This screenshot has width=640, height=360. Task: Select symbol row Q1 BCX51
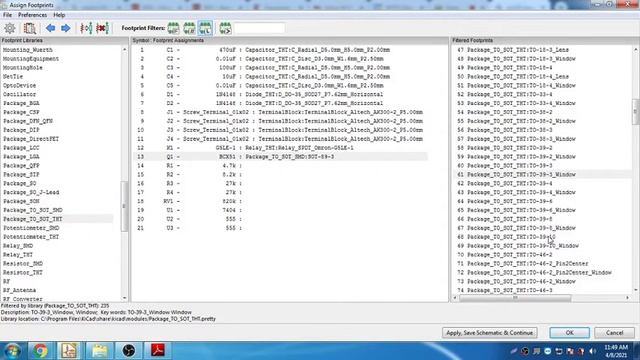(281, 157)
